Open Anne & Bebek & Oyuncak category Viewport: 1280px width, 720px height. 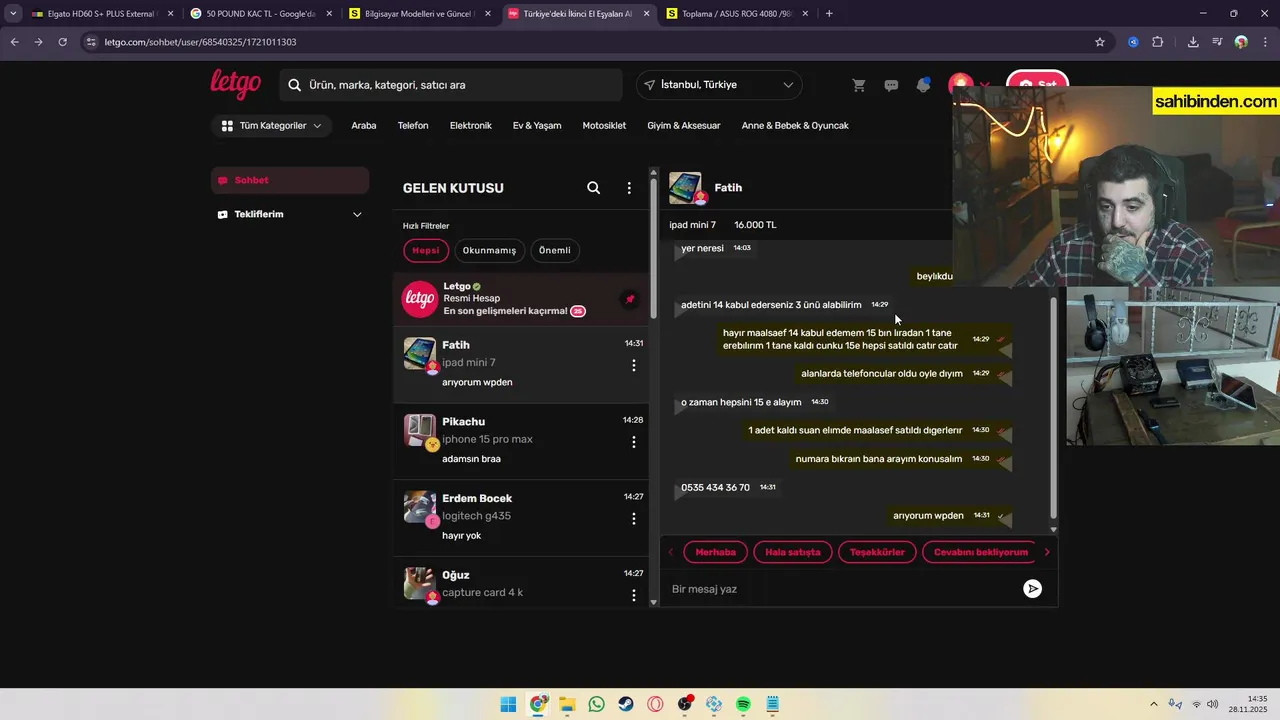coord(795,126)
